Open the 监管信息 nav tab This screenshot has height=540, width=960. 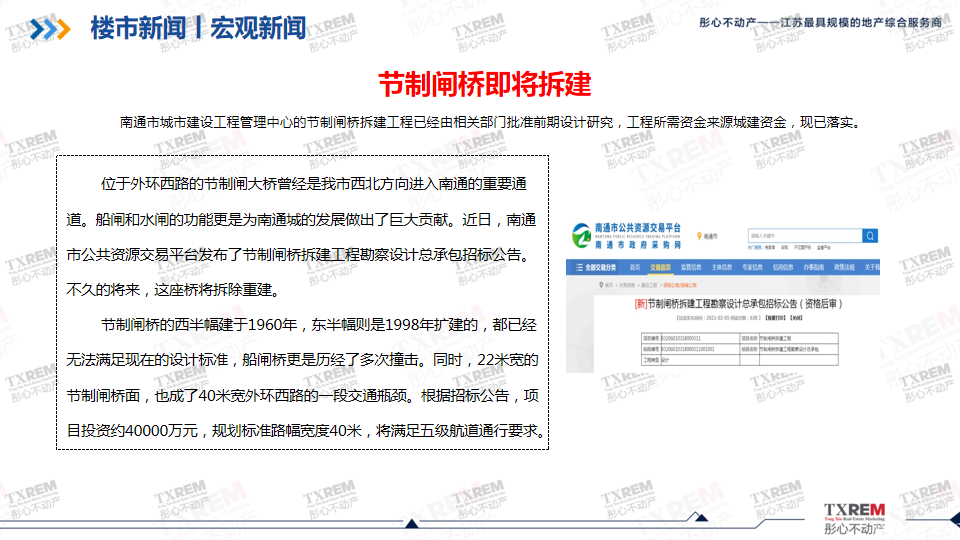(x=691, y=267)
